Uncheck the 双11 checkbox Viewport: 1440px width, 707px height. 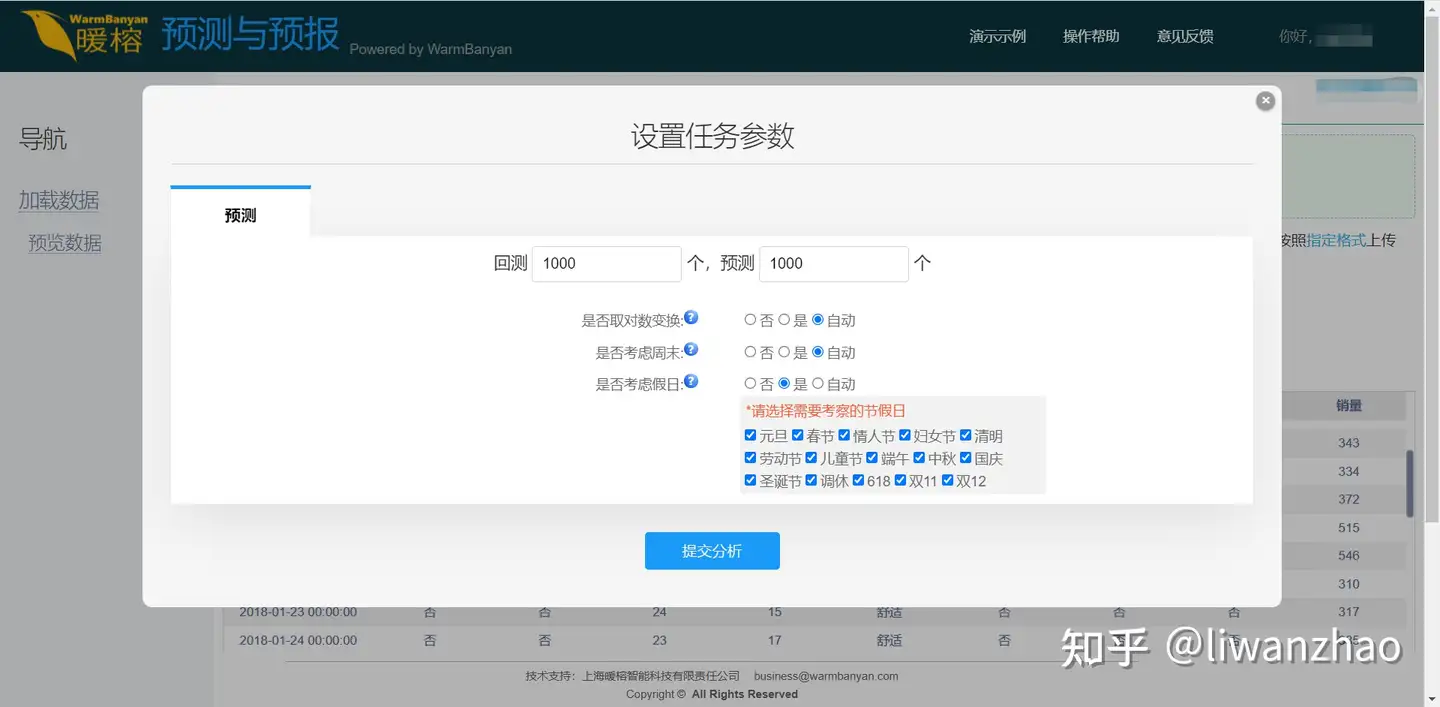tap(900, 480)
